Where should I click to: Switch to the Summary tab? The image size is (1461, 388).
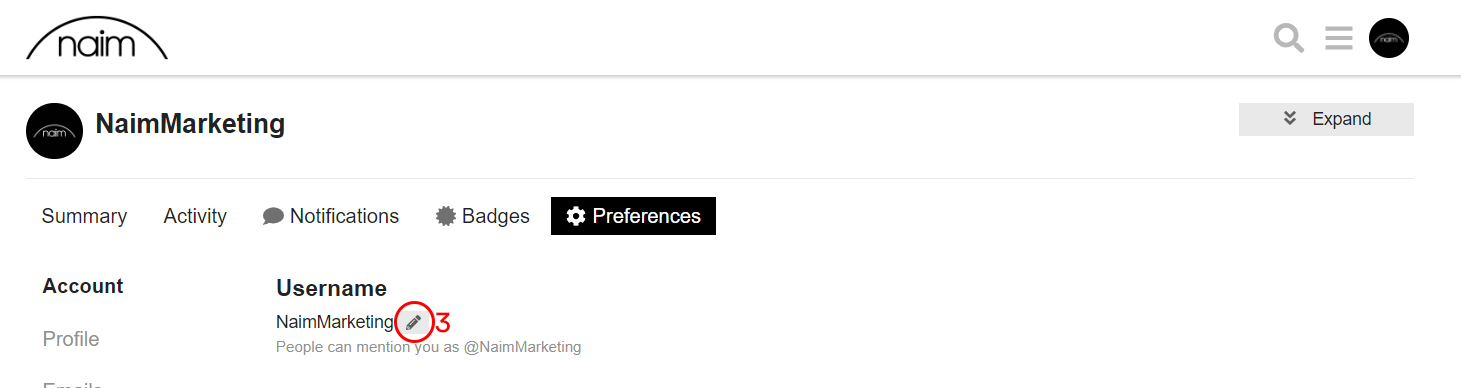pyautogui.click(x=84, y=216)
